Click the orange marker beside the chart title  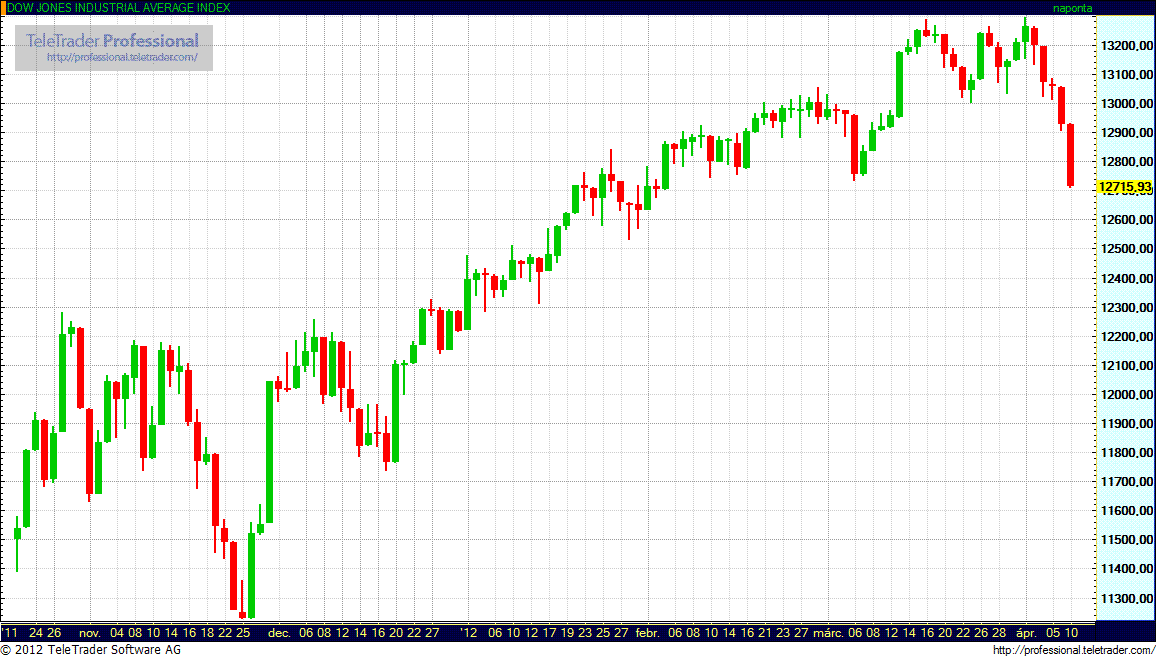coord(3,7)
